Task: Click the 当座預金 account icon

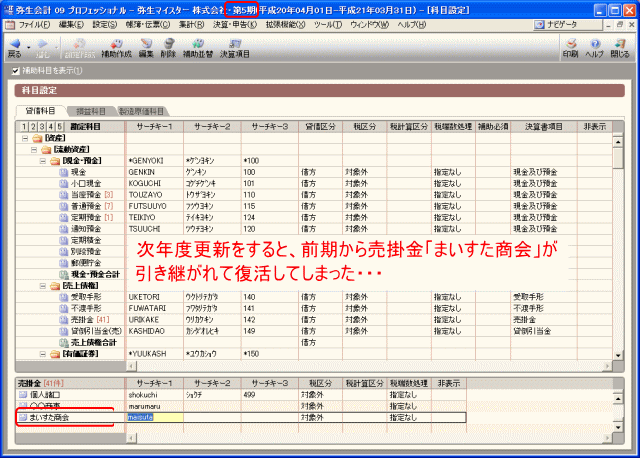Action: 64,195
